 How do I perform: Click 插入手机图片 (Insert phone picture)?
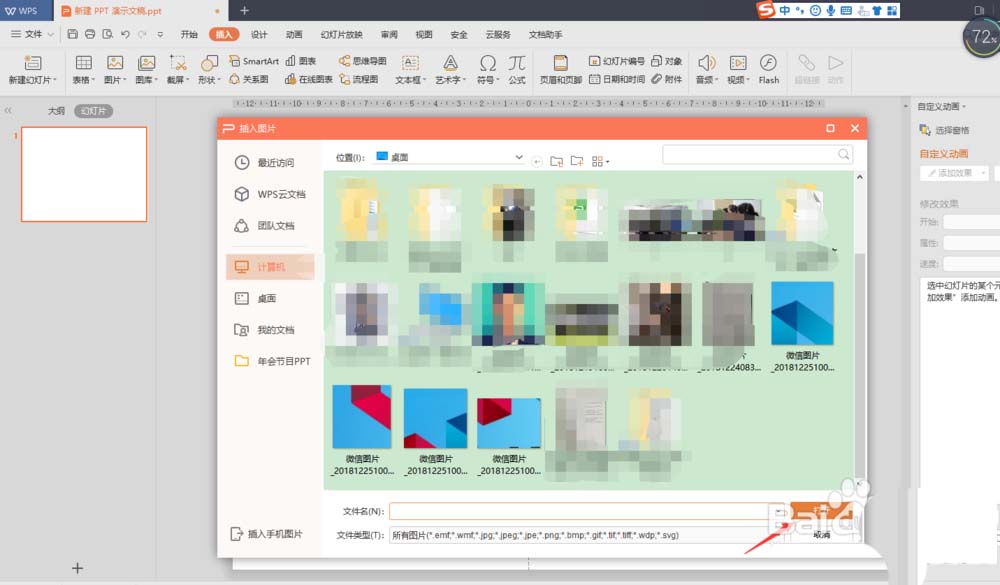click(x=267, y=533)
